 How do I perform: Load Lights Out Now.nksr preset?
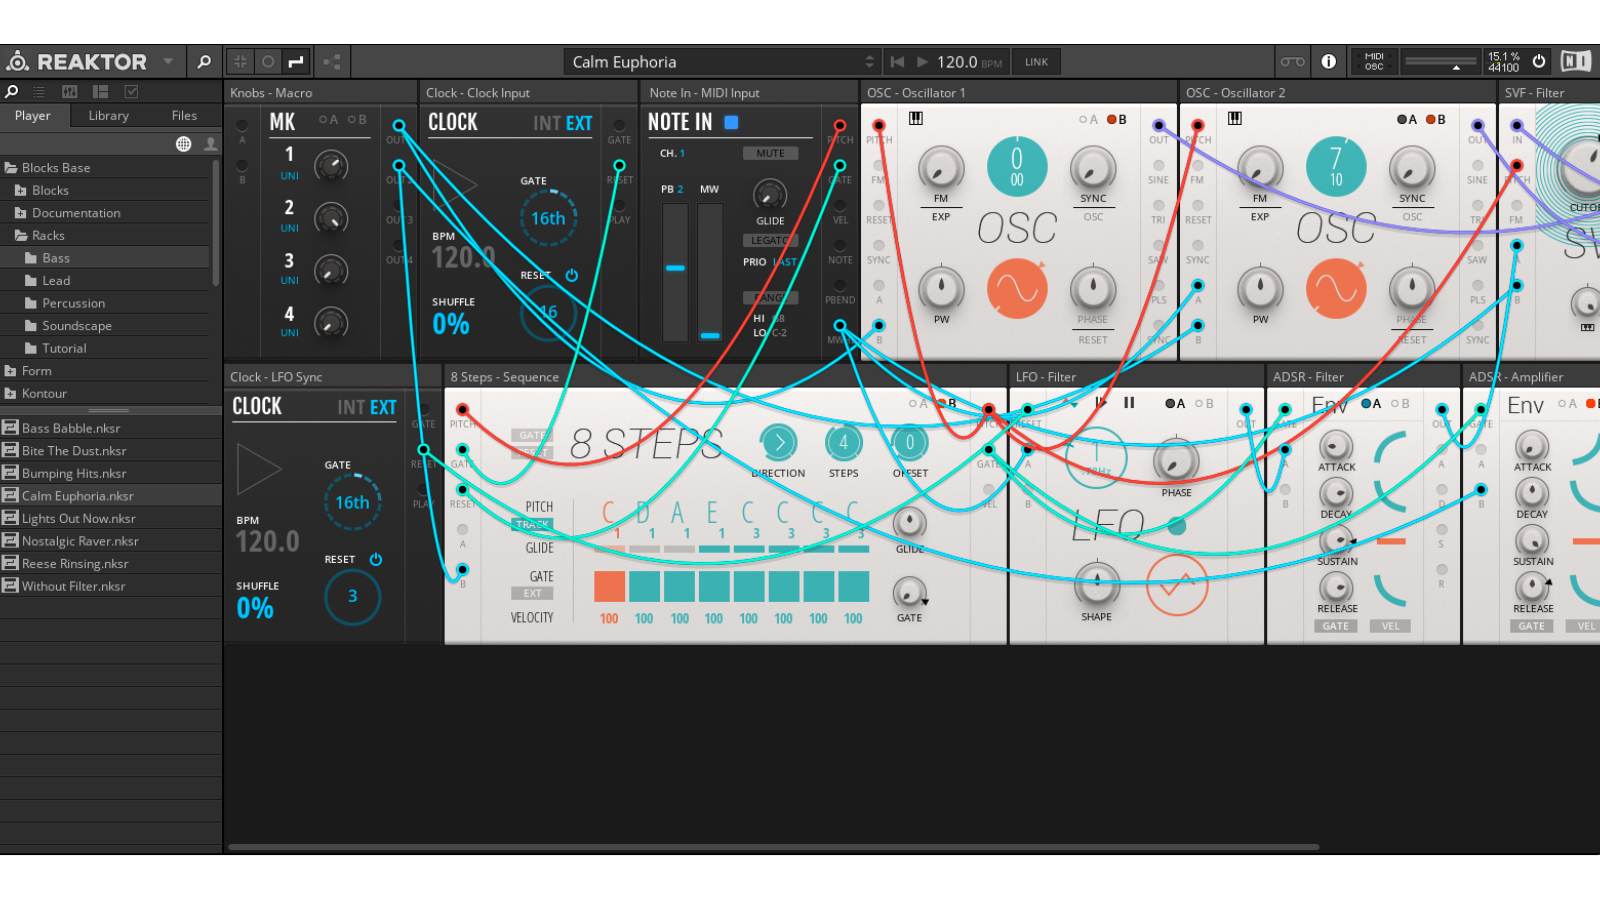pos(111,519)
